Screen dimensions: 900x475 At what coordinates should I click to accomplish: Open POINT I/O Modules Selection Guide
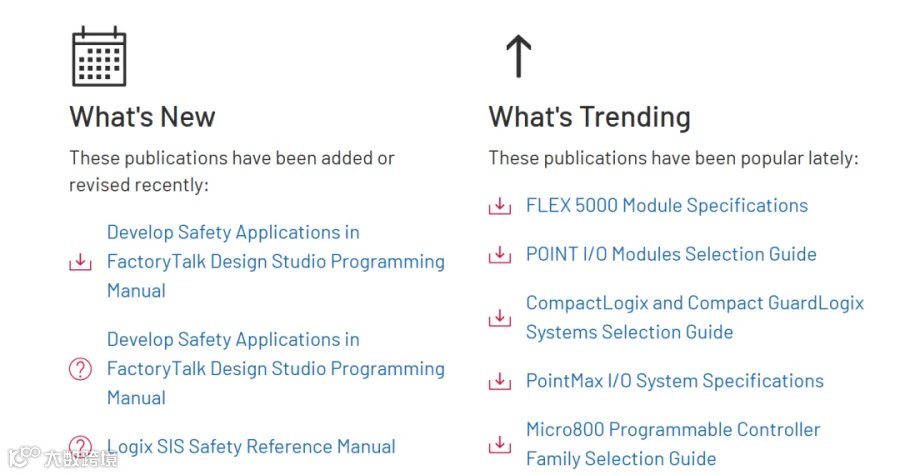tap(671, 254)
